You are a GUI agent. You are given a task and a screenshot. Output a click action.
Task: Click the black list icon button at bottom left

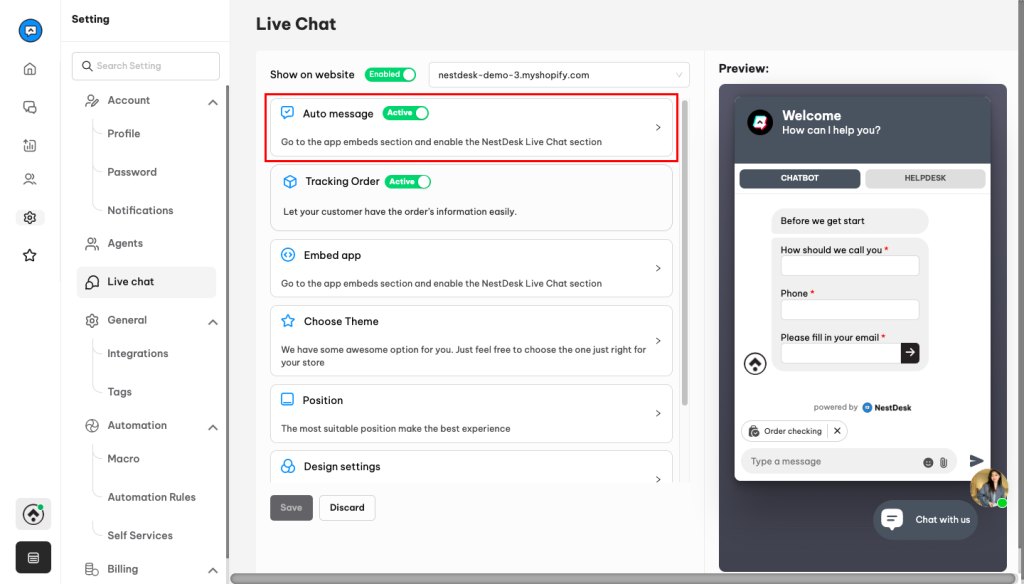click(x=33, y=557)
